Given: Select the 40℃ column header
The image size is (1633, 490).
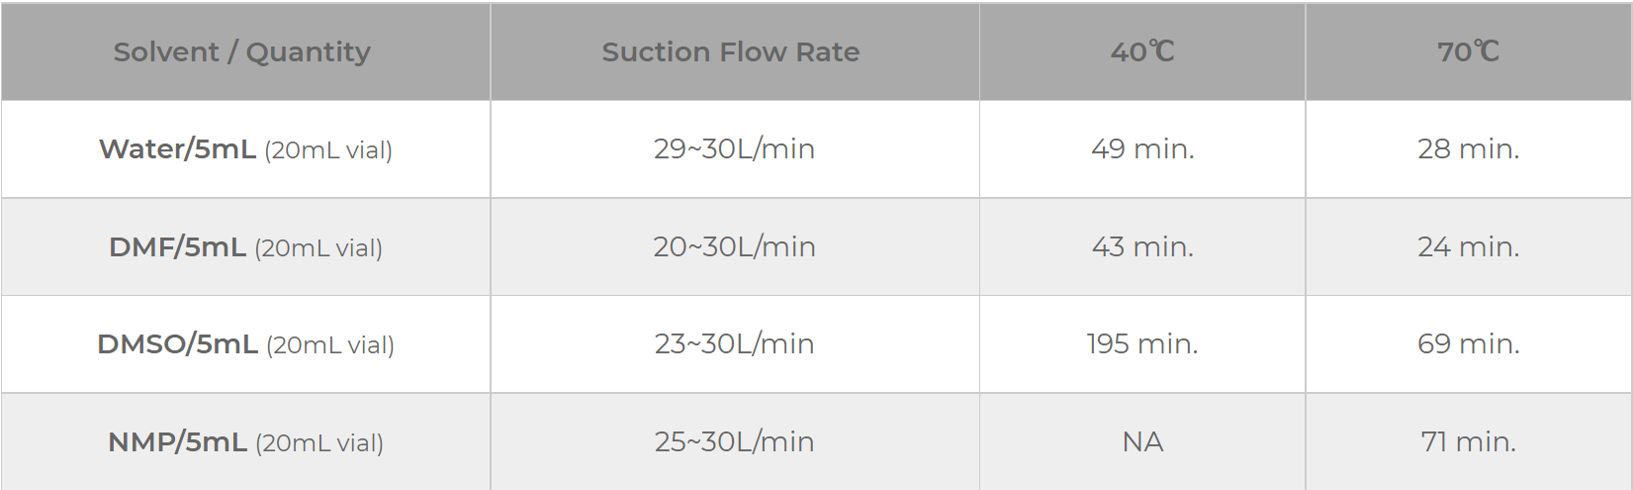Looking at the screenshot, I should pos(1142,52).
